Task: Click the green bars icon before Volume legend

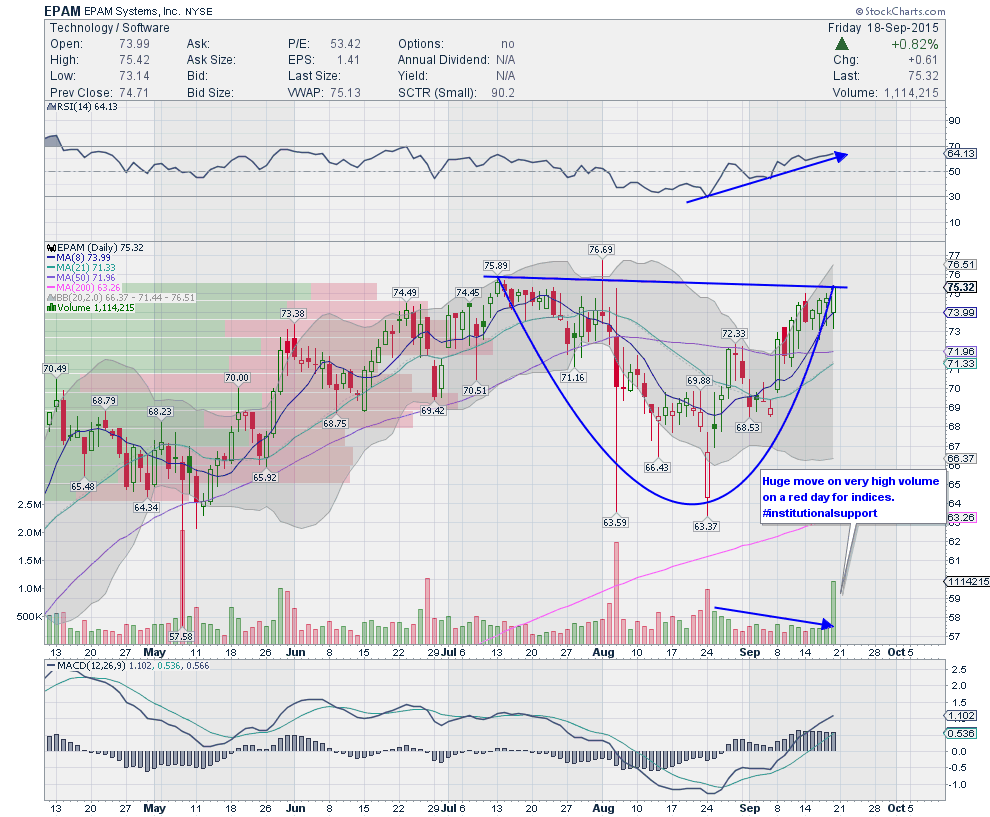Action: tap(51, 307)
